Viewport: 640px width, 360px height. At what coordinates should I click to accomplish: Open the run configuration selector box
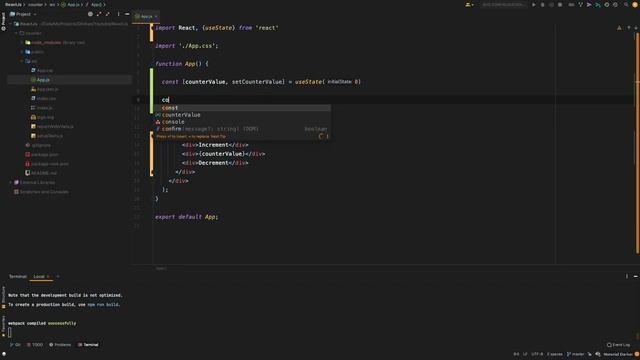[503, 5]
